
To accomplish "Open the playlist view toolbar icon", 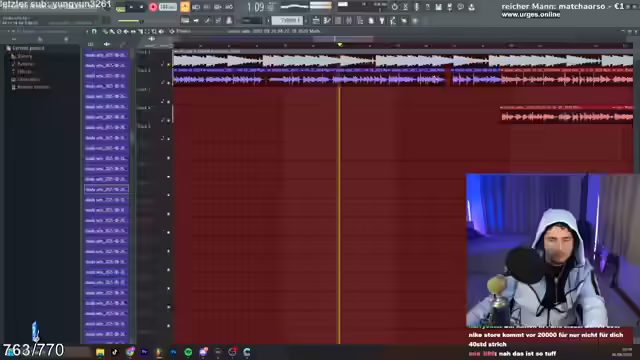I will click(185, 20).
